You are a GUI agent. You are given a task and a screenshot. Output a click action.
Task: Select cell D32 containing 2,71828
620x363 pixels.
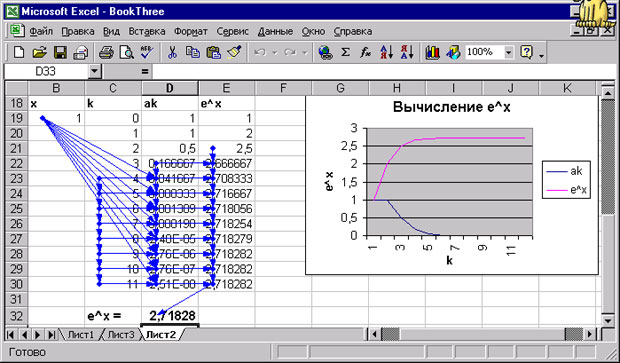click(170, 316)
